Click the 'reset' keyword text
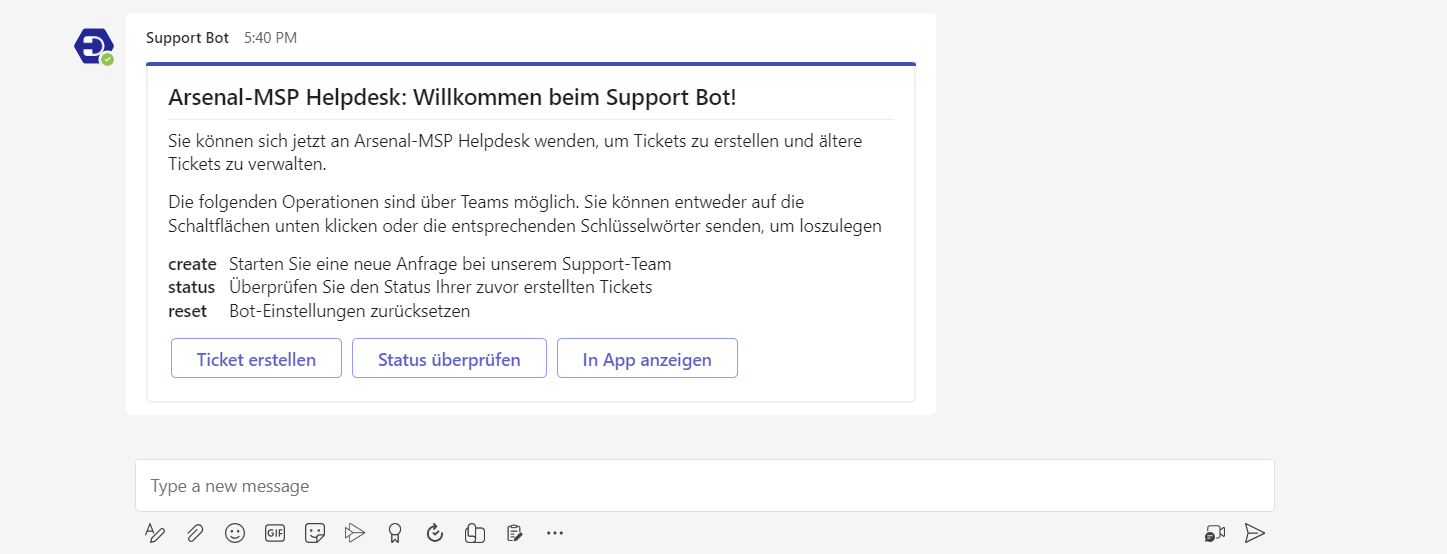 pyautogui.click(x=187, y=311)
